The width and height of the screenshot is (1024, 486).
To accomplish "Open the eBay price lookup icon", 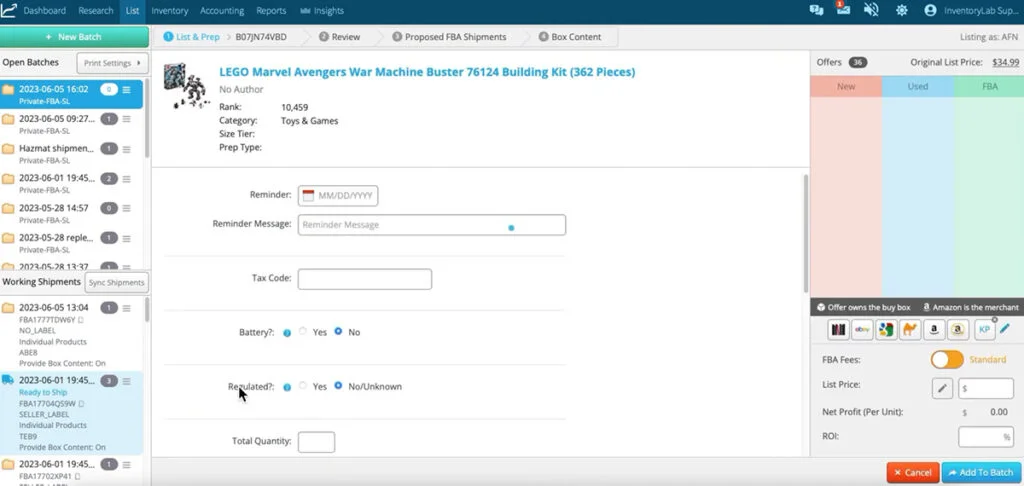I will [862, 329].
